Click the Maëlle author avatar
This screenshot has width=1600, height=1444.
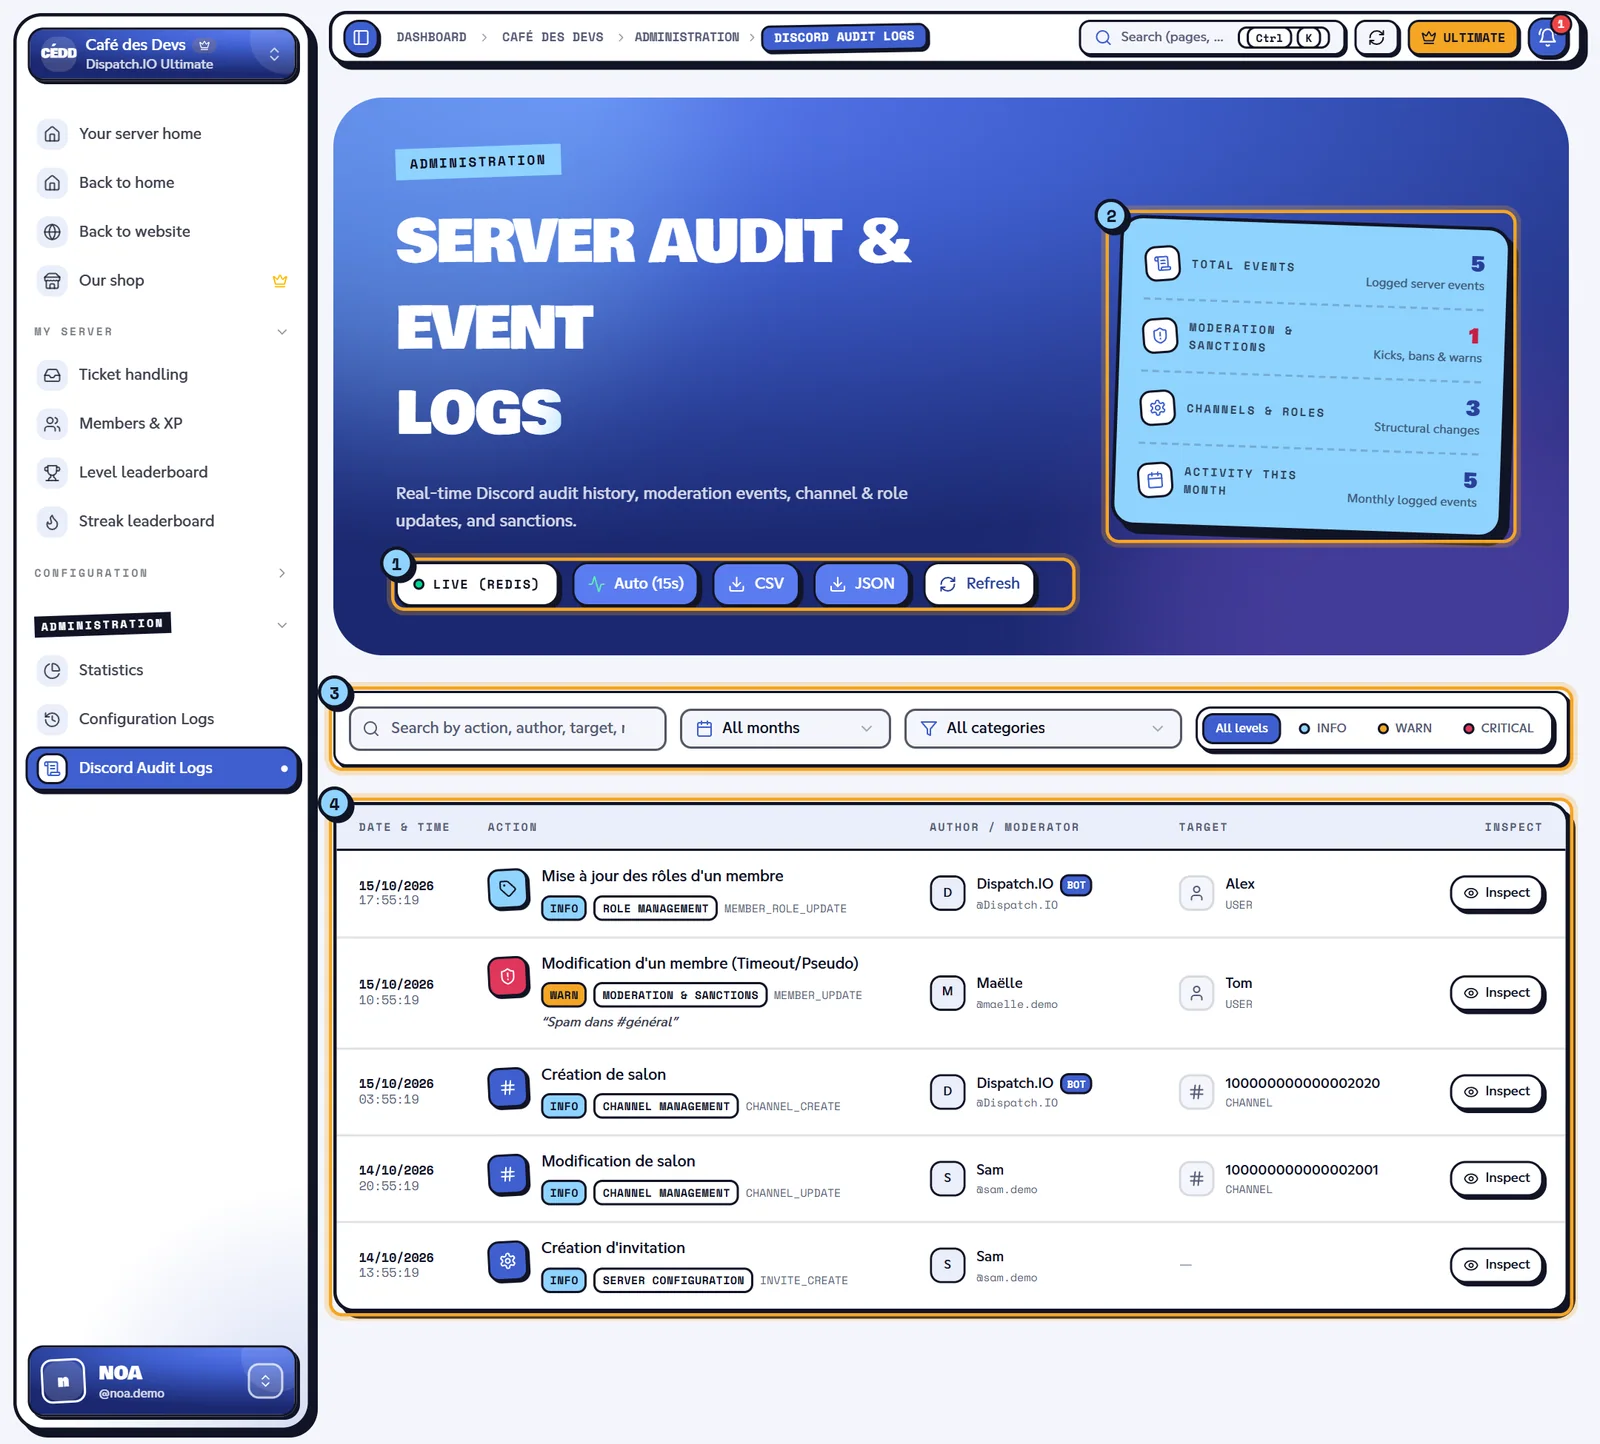point(947,992)
